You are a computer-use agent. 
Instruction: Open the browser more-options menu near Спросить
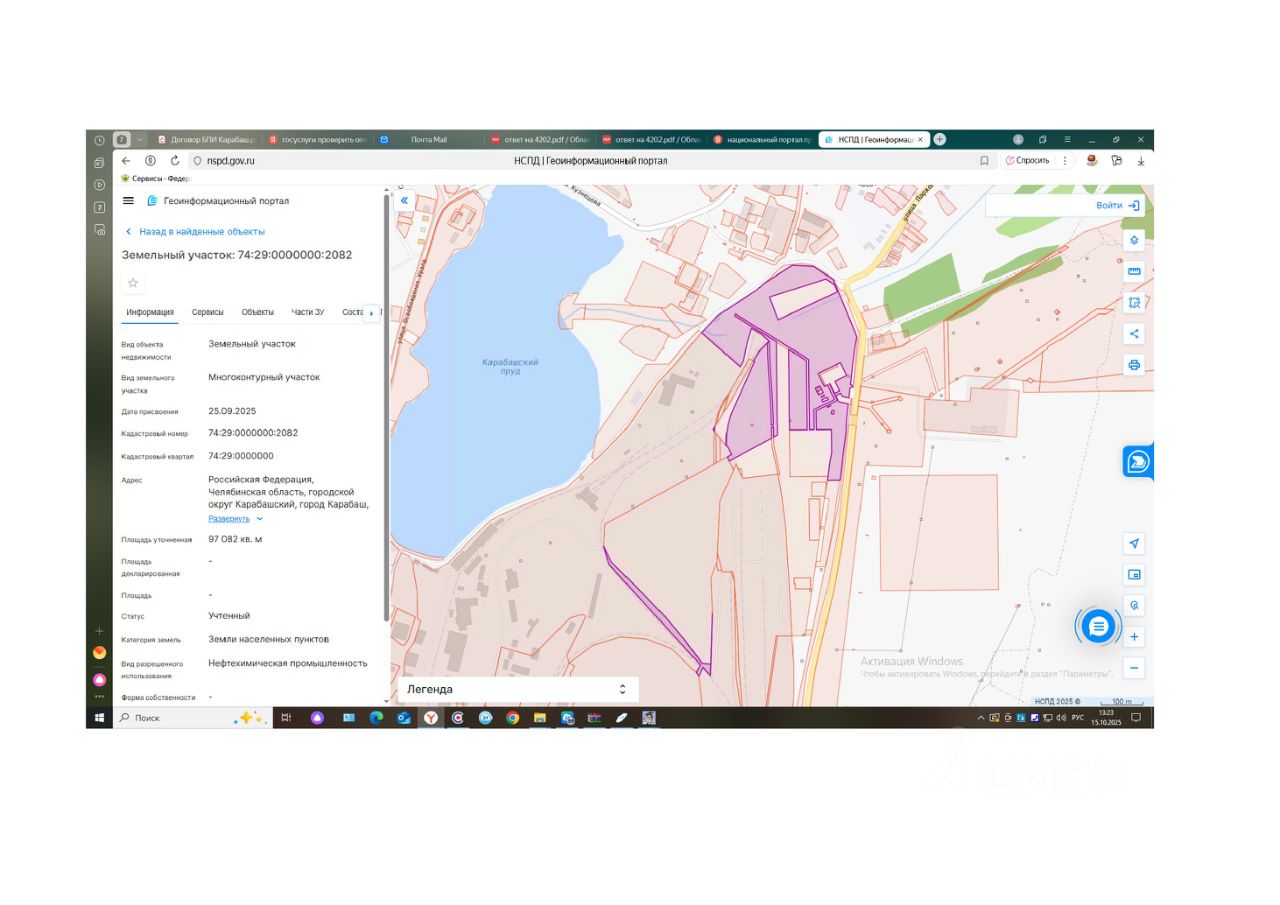[1065, 160]
